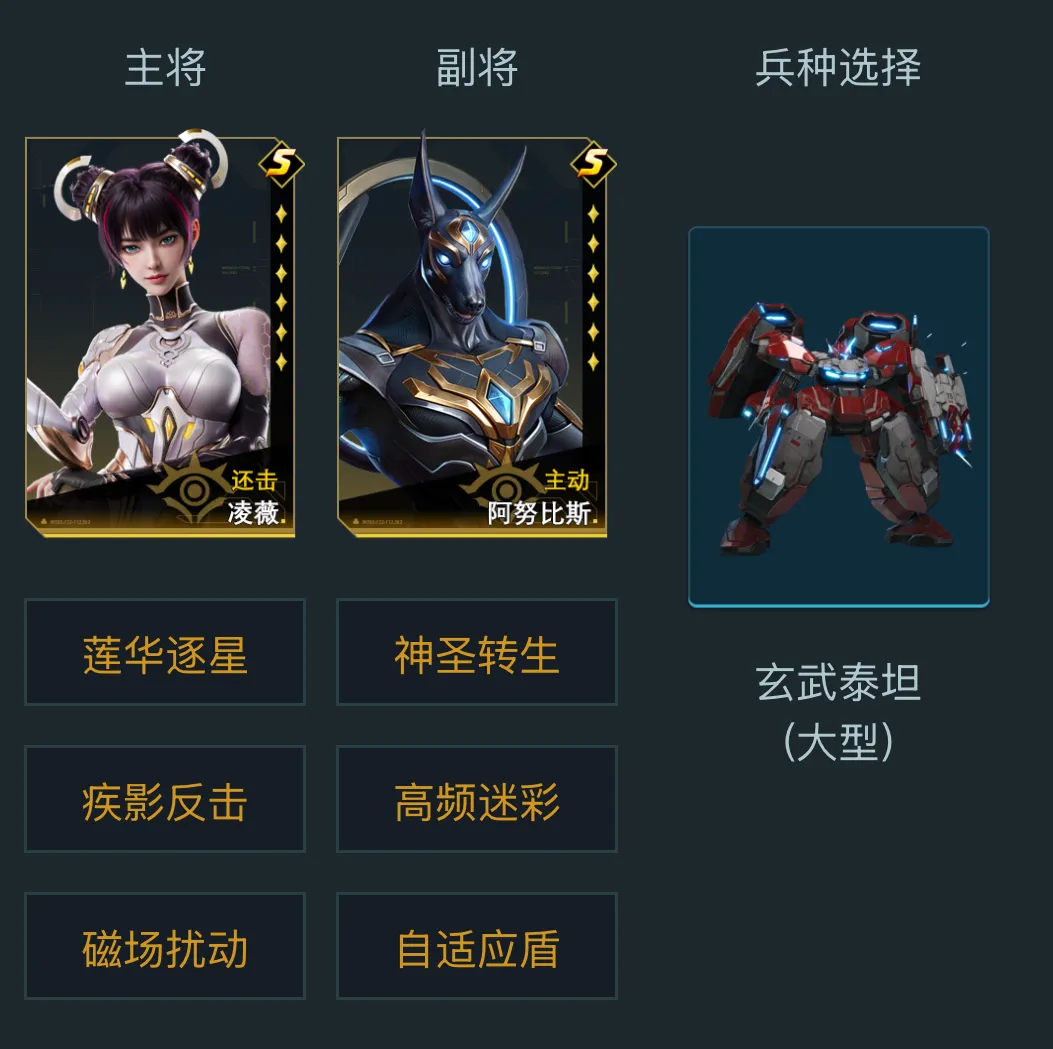Click the eye emblem on 凌薇 card
The image size is (1053, 1049).
193,489
